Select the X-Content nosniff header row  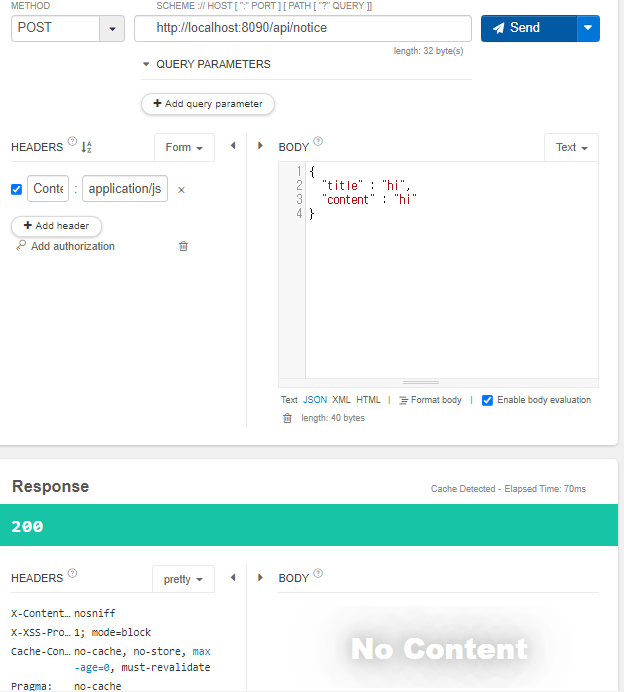tap(64, 613)
